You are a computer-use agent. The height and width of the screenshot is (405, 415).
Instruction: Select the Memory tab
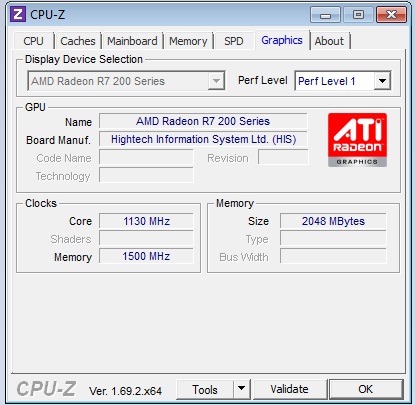point(188,41)
